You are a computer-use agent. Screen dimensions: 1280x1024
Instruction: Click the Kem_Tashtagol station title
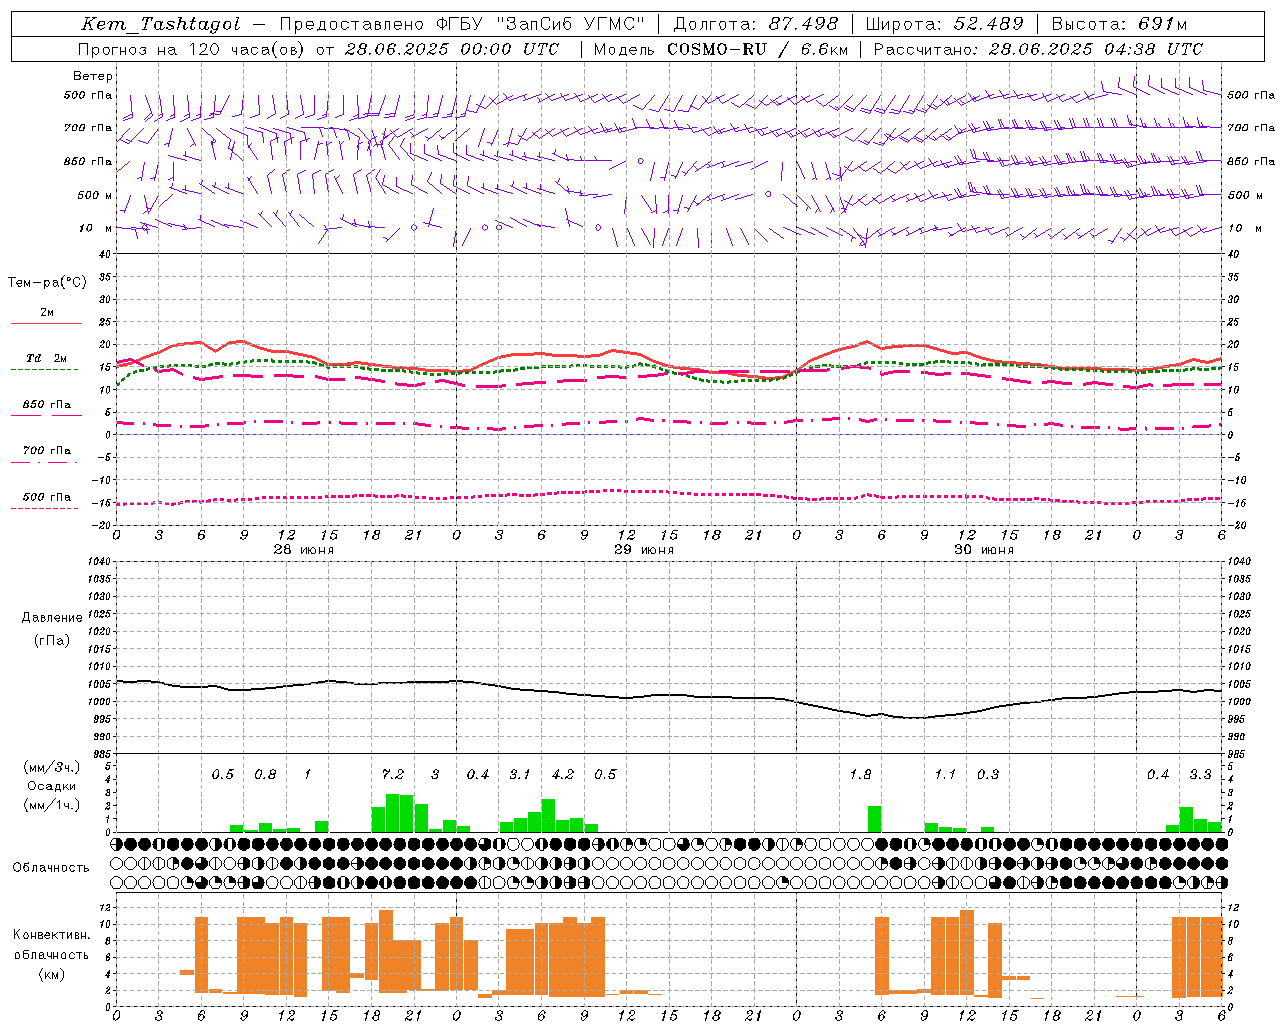[160, 25]
